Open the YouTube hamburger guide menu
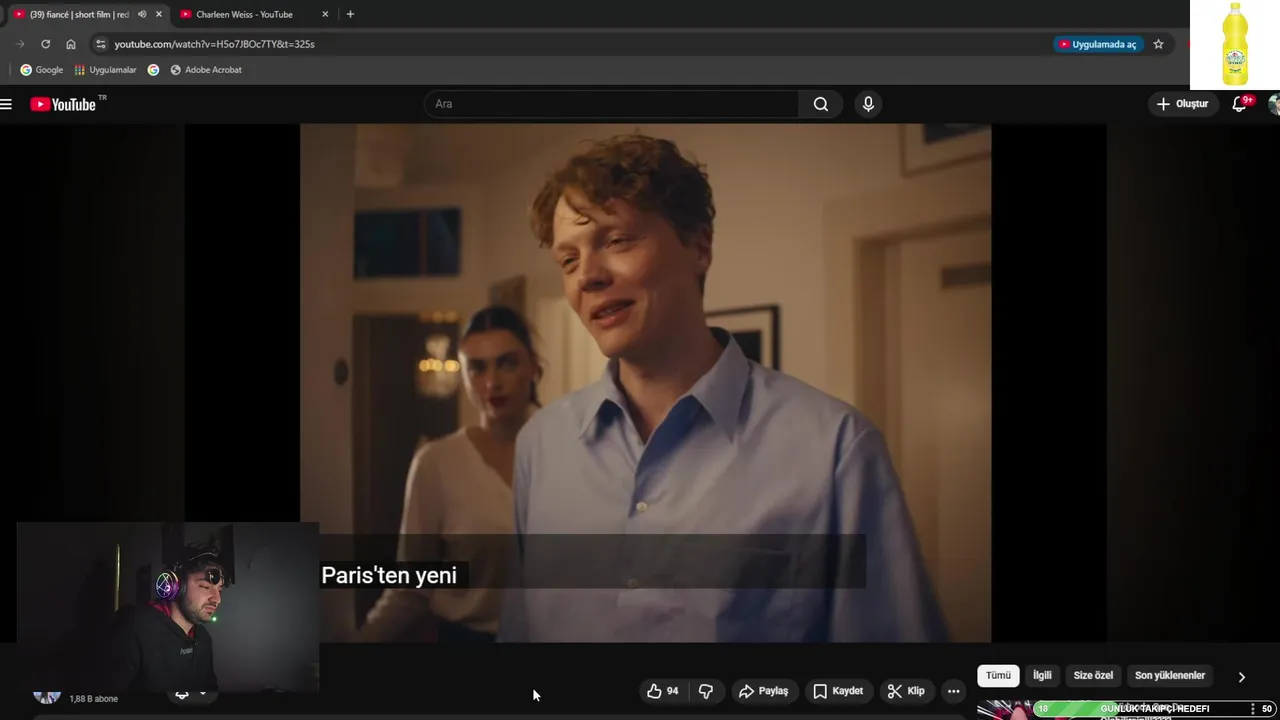This screenshot has width=1280, height=720. pos(6,104)
